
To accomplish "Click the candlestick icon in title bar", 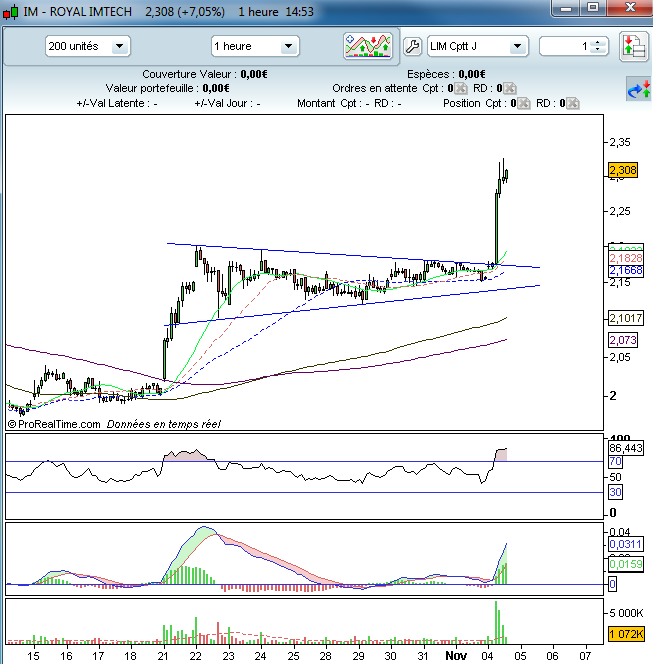I will [x=11, y=12].
